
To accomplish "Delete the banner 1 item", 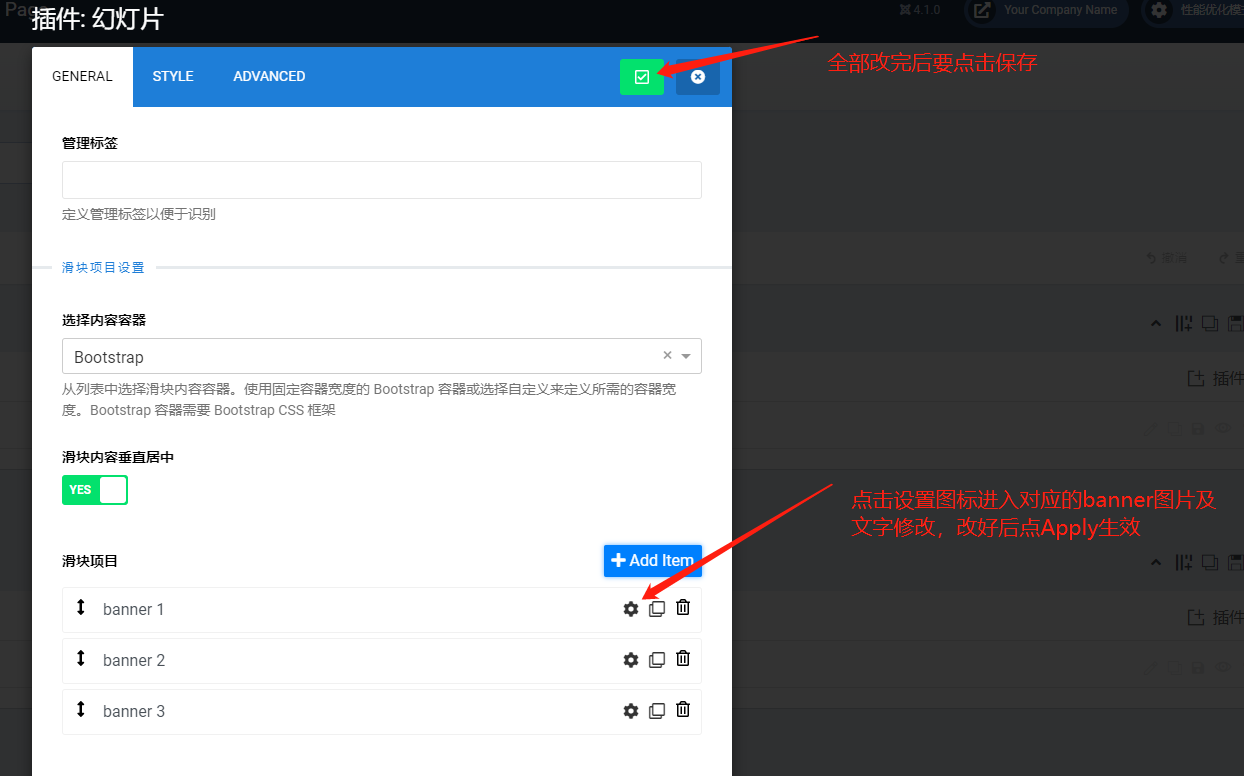I will click(x=683, y=608).
